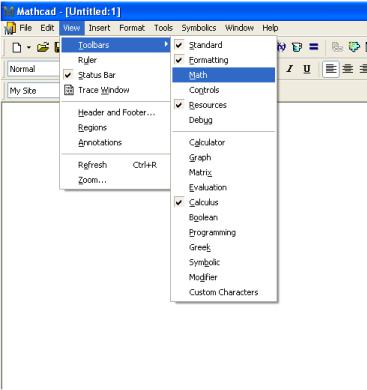Image resolution: width=367 pixels, height=390 pixels.
Task: Click the Mathcad document icon beside File
Action: pos(10,28)
